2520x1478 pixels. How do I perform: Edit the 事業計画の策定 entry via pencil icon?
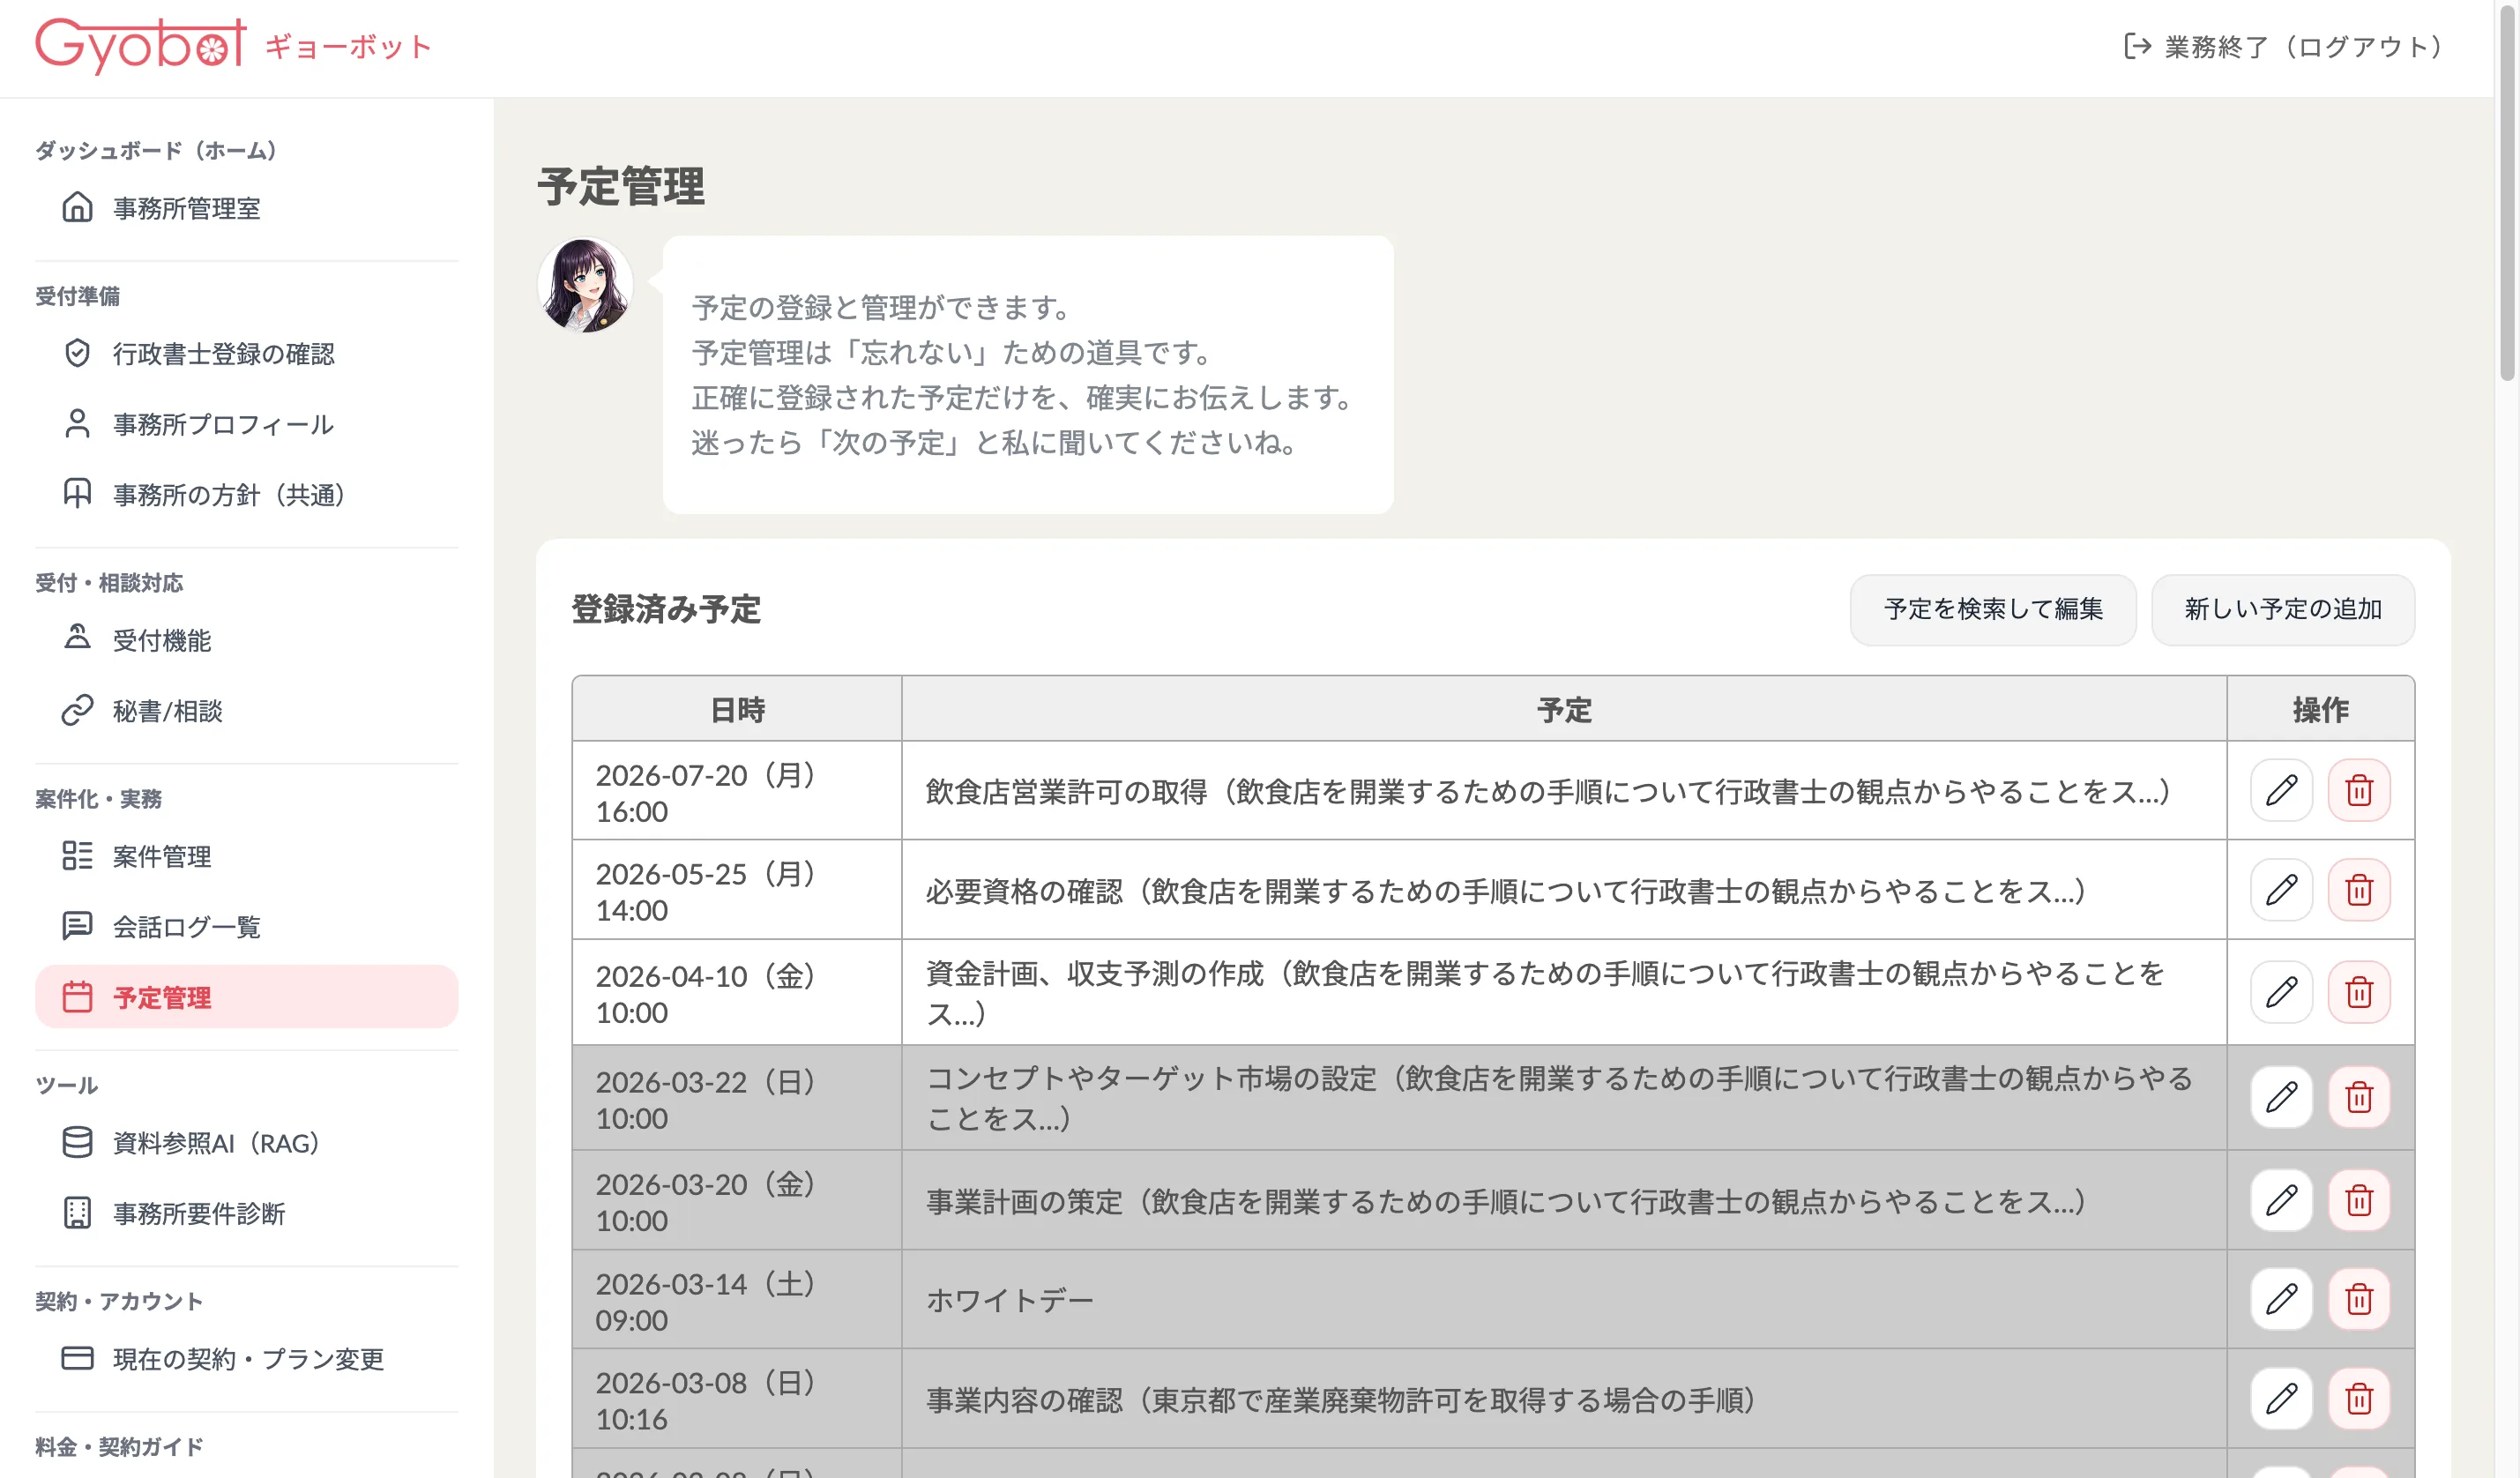pos(2281,1199)
